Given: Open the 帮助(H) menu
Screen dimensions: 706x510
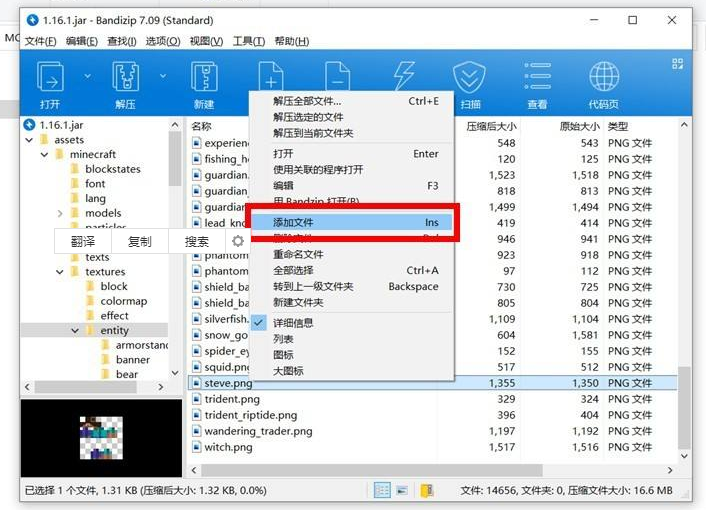Looking at the screenshot, I should (x=292, y=41).
